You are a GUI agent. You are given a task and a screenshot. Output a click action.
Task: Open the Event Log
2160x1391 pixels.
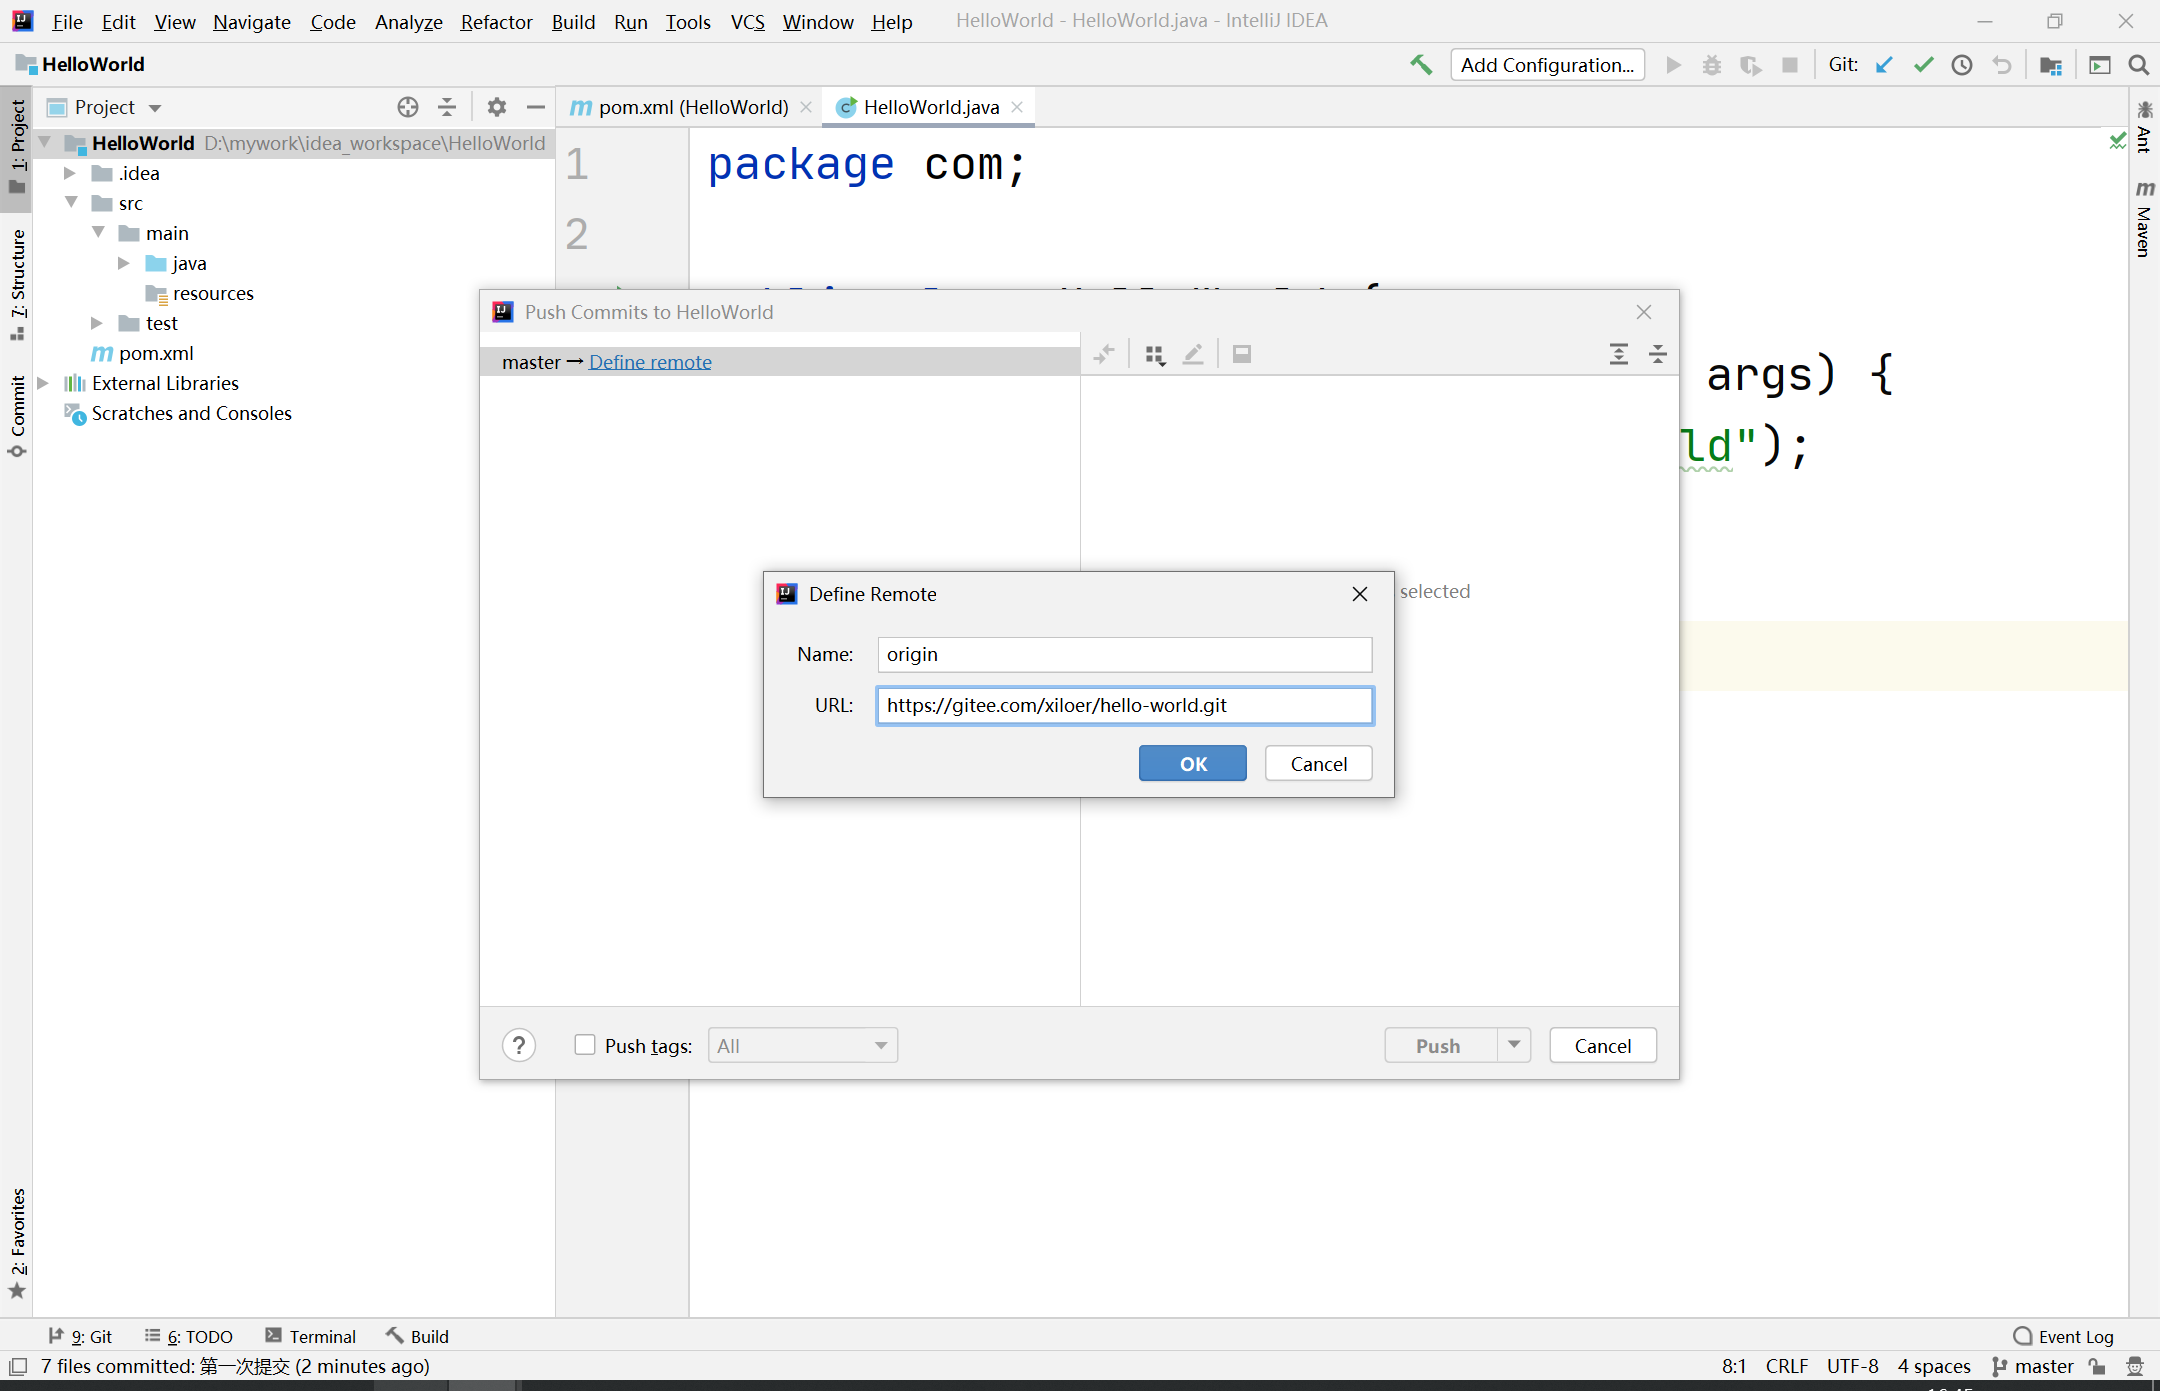(x=2063, y=1337)
